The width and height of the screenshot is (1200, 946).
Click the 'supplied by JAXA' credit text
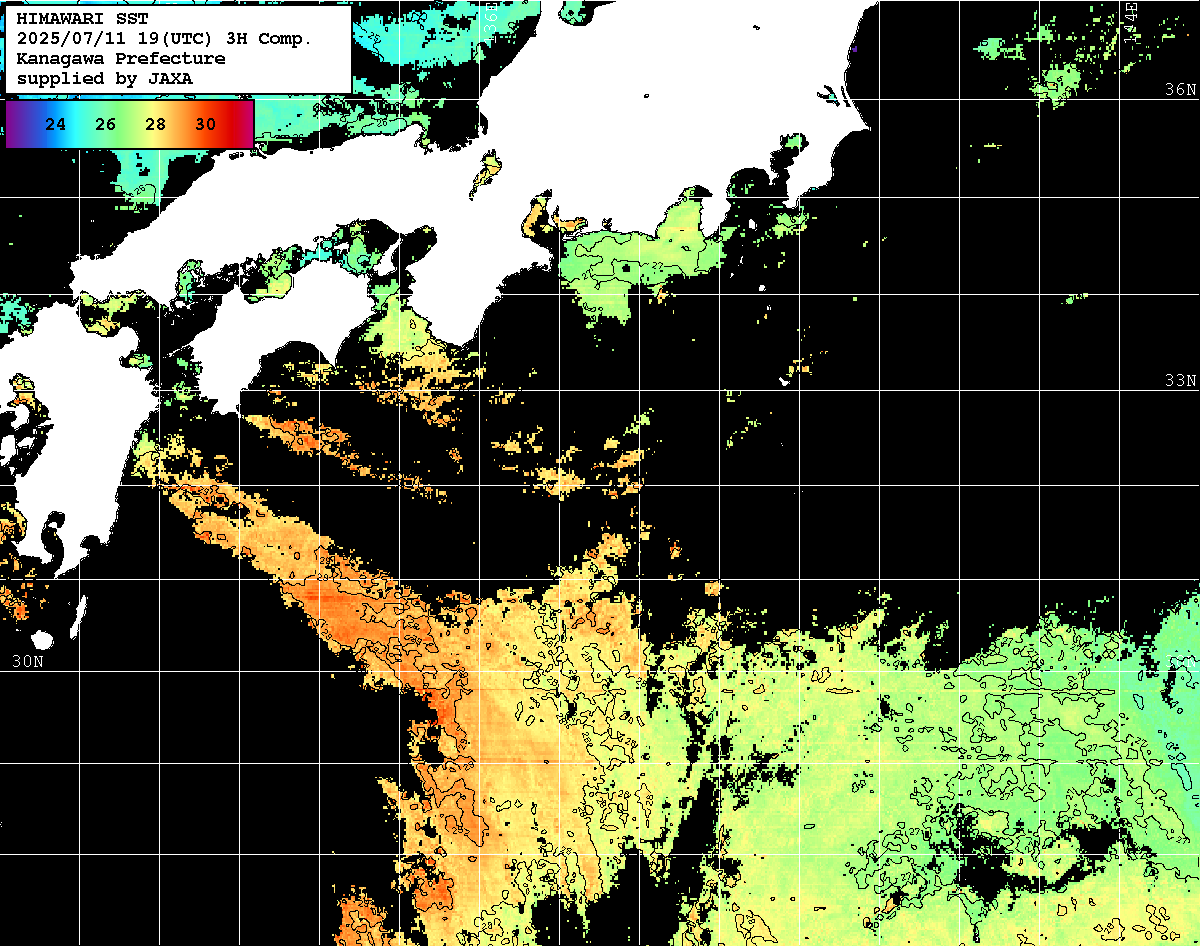pos(105,78)
